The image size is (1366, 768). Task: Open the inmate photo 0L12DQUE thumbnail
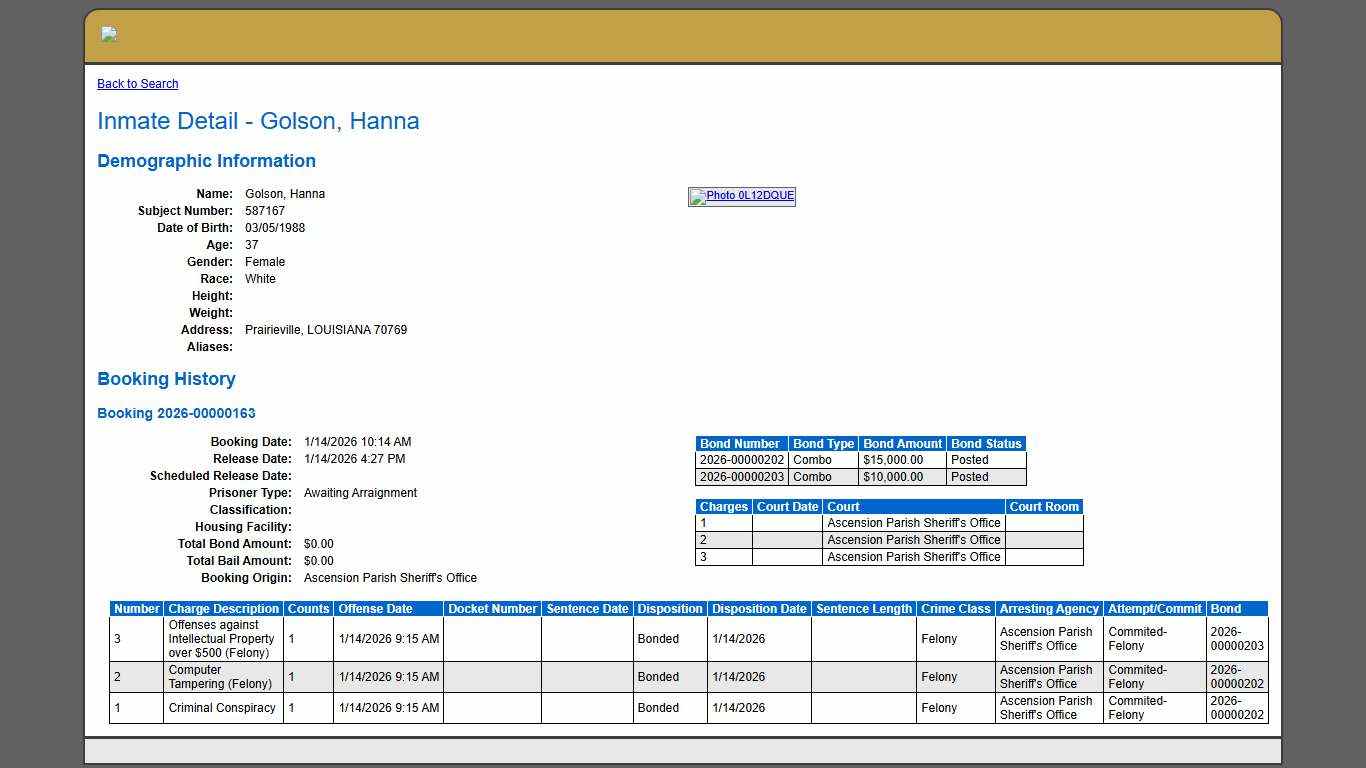(x=742, y=196)
